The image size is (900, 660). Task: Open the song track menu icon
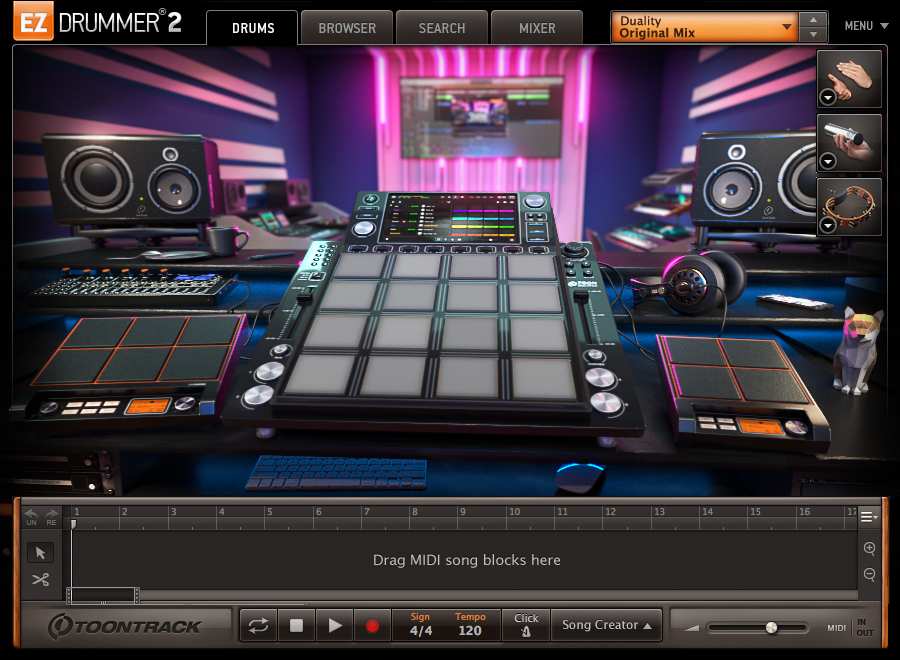point(868,517)
